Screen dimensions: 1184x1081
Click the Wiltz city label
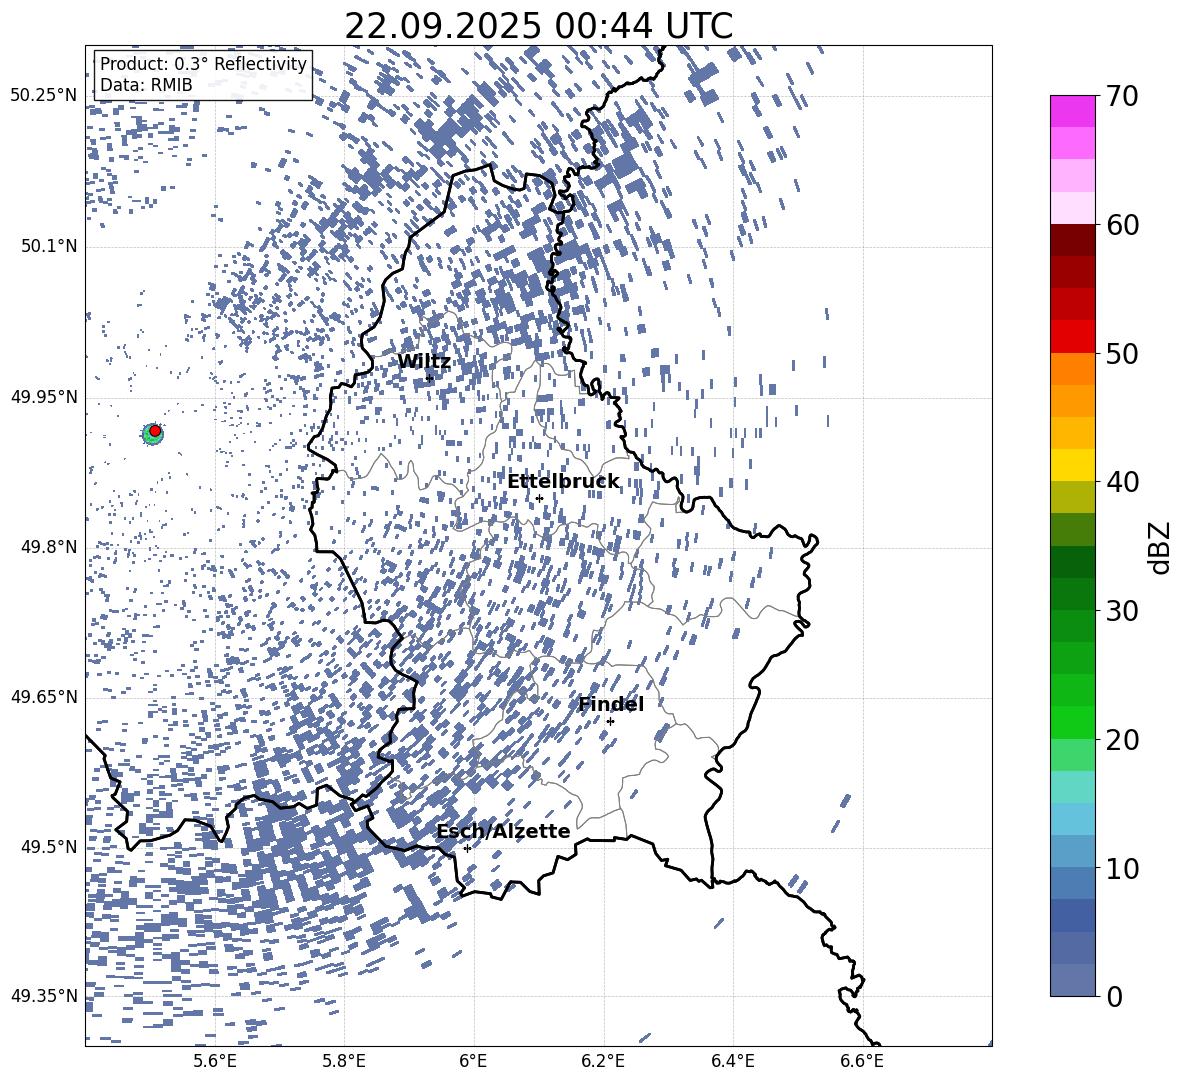pyautogui.click(x=424, y=362)
